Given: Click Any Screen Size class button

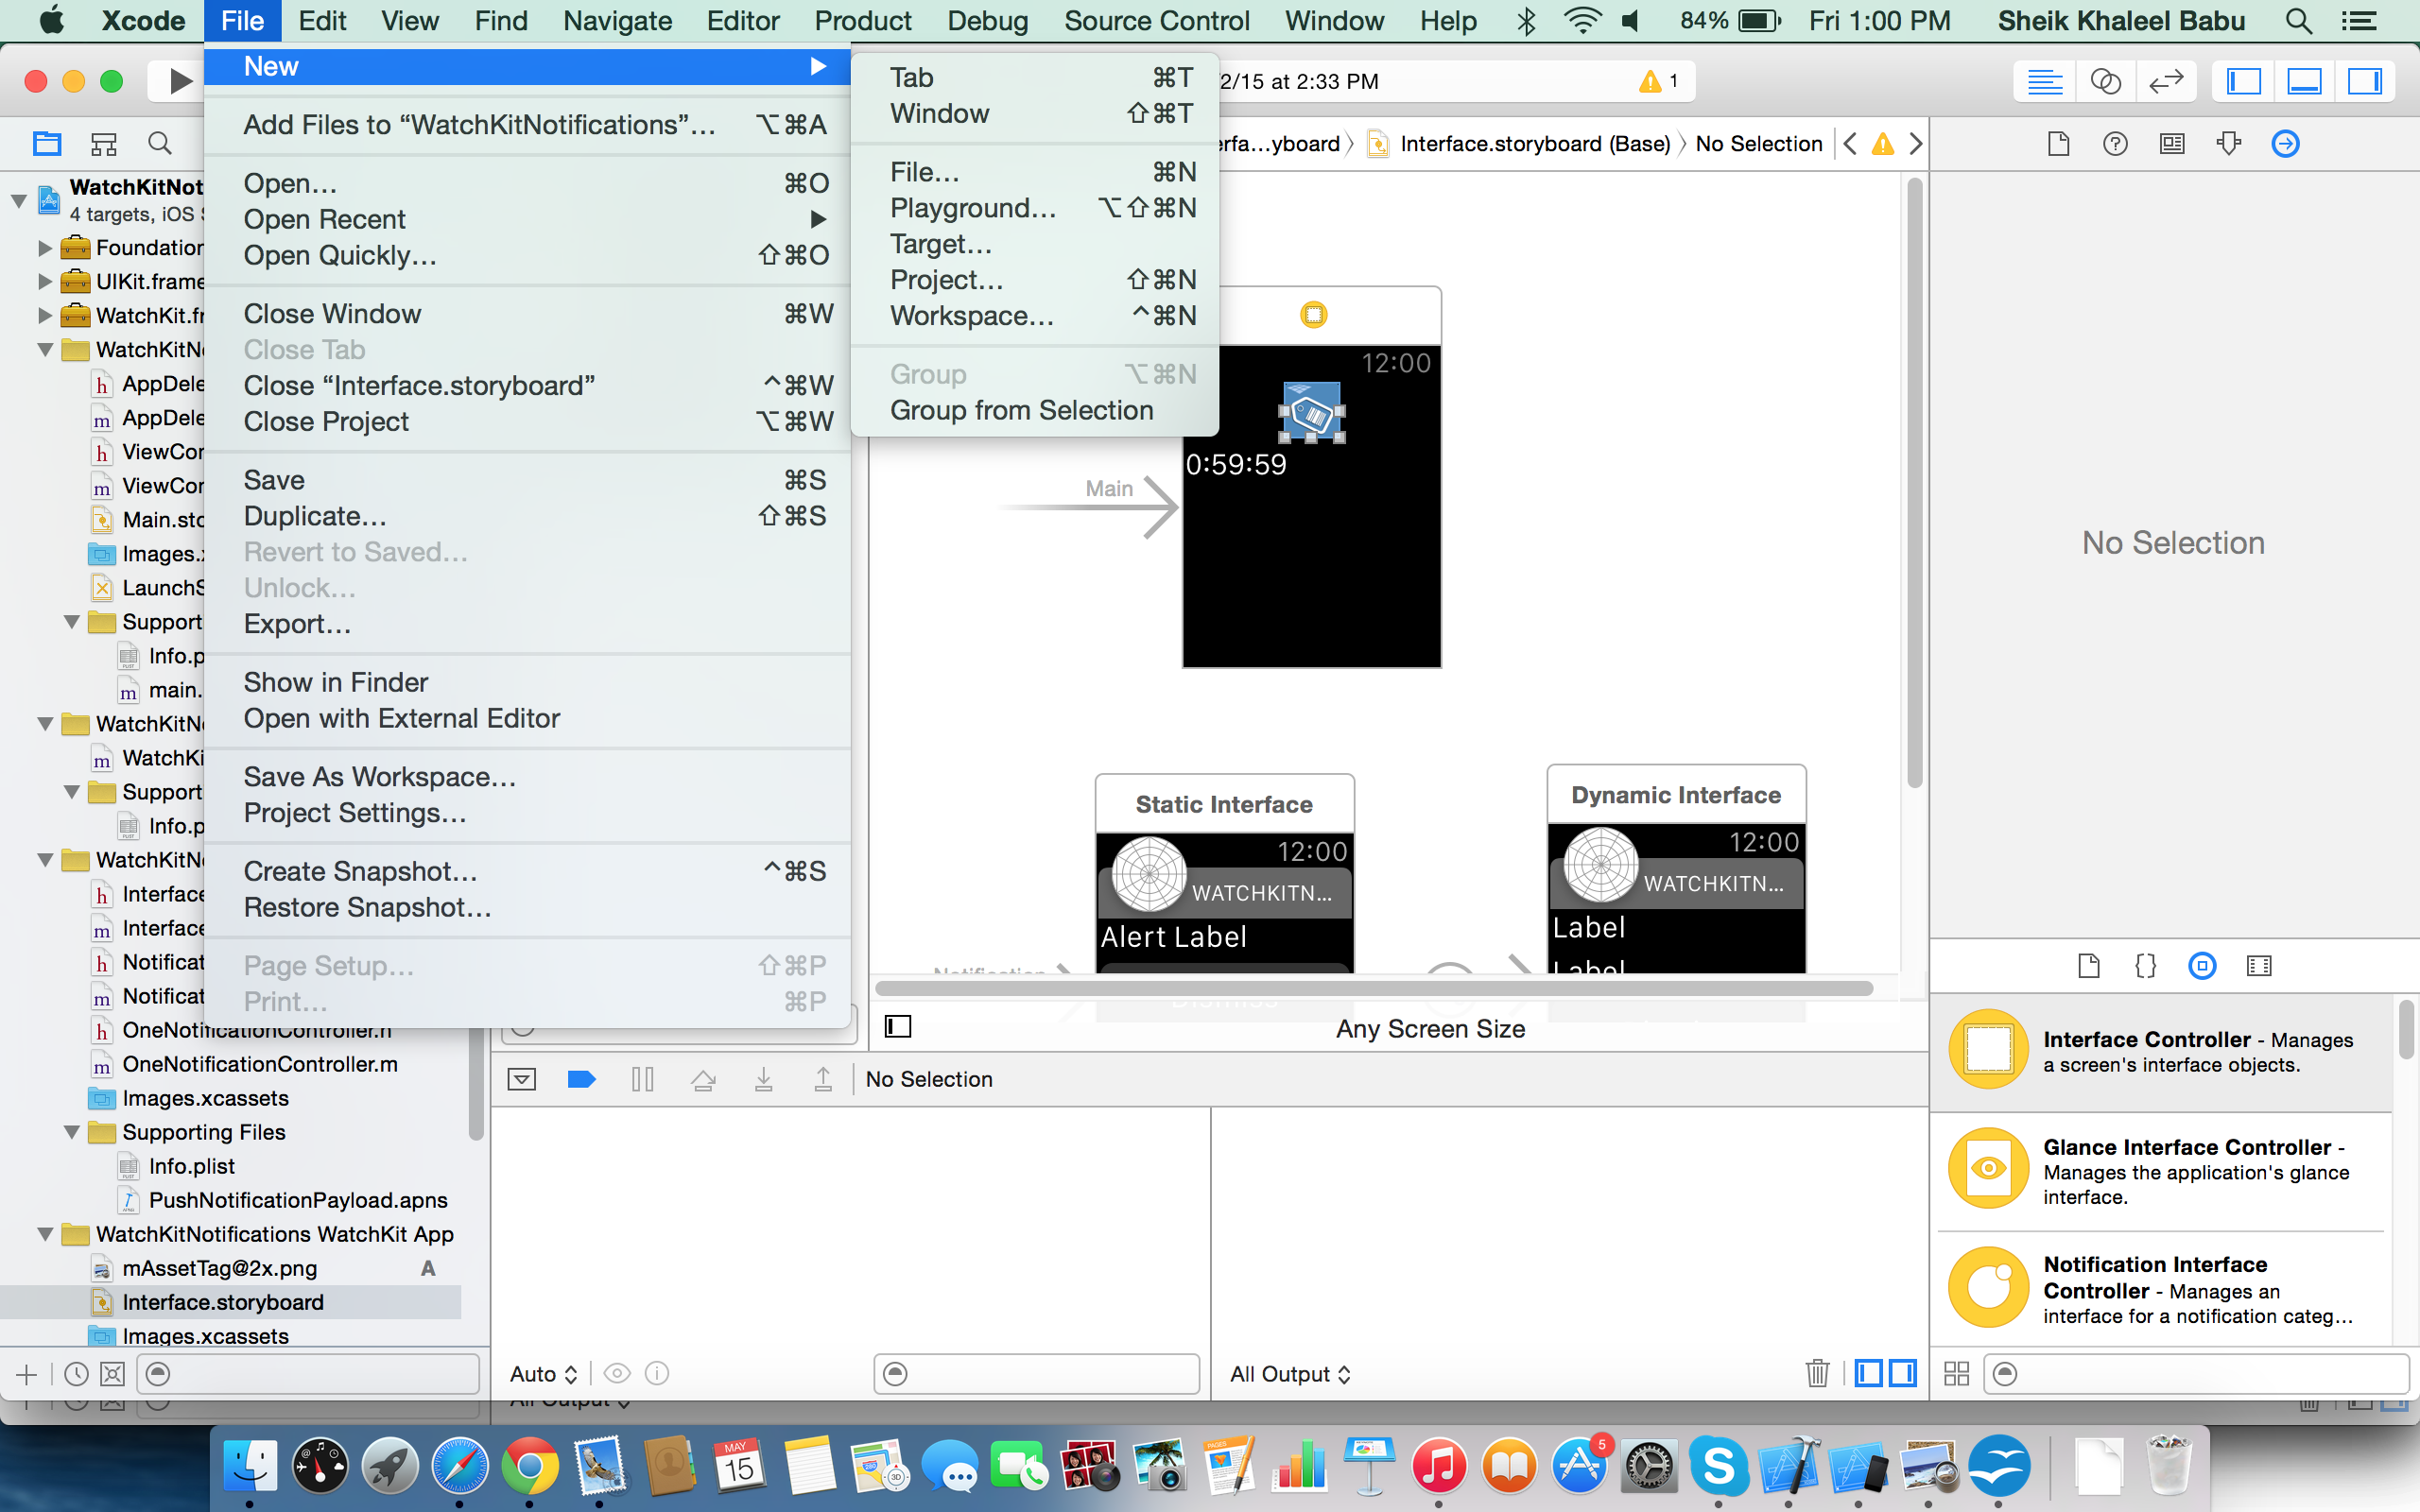Looking at the screenshot, I should click(1430, 1029).
